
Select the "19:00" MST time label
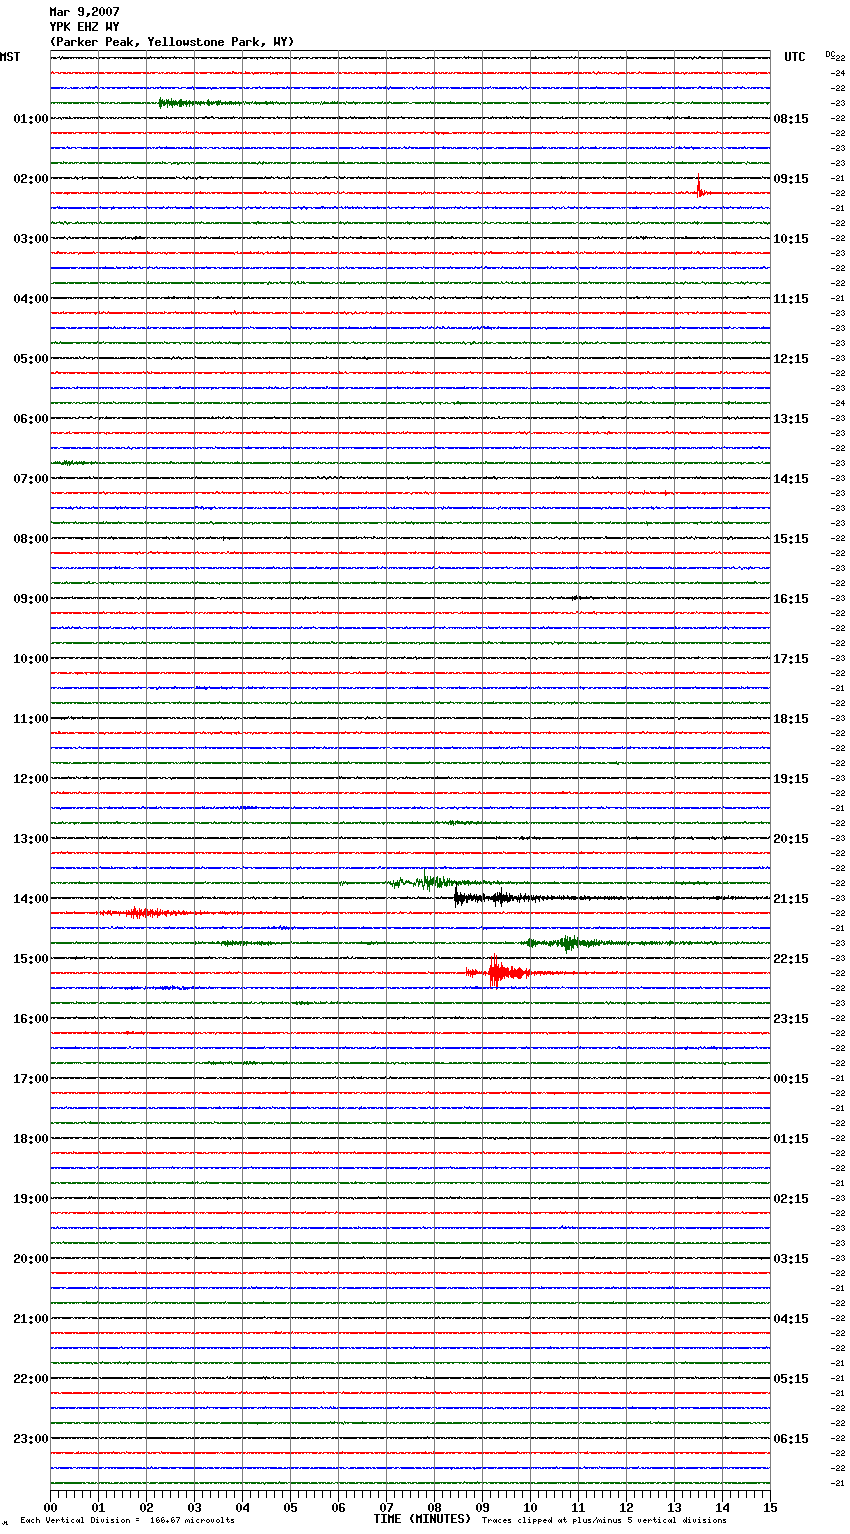[x=30, y=1199]
